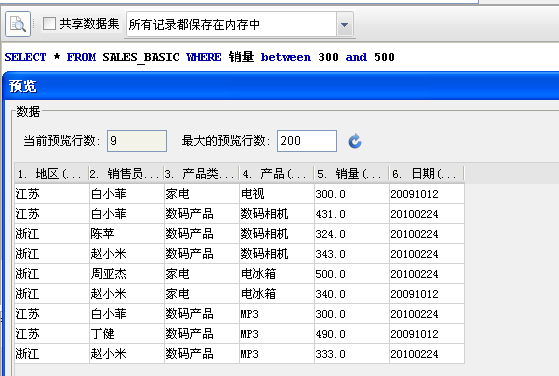Click the 江苏 cell in the 丁健 row
Viewport: 559px width, 376px height.
(x=52, y=334)
